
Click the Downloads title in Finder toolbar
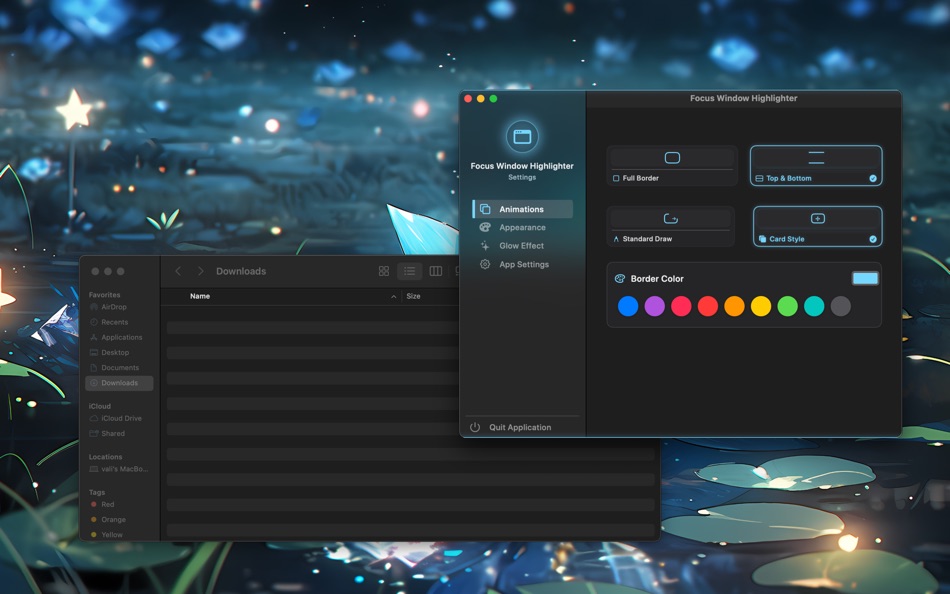(241, 271)
